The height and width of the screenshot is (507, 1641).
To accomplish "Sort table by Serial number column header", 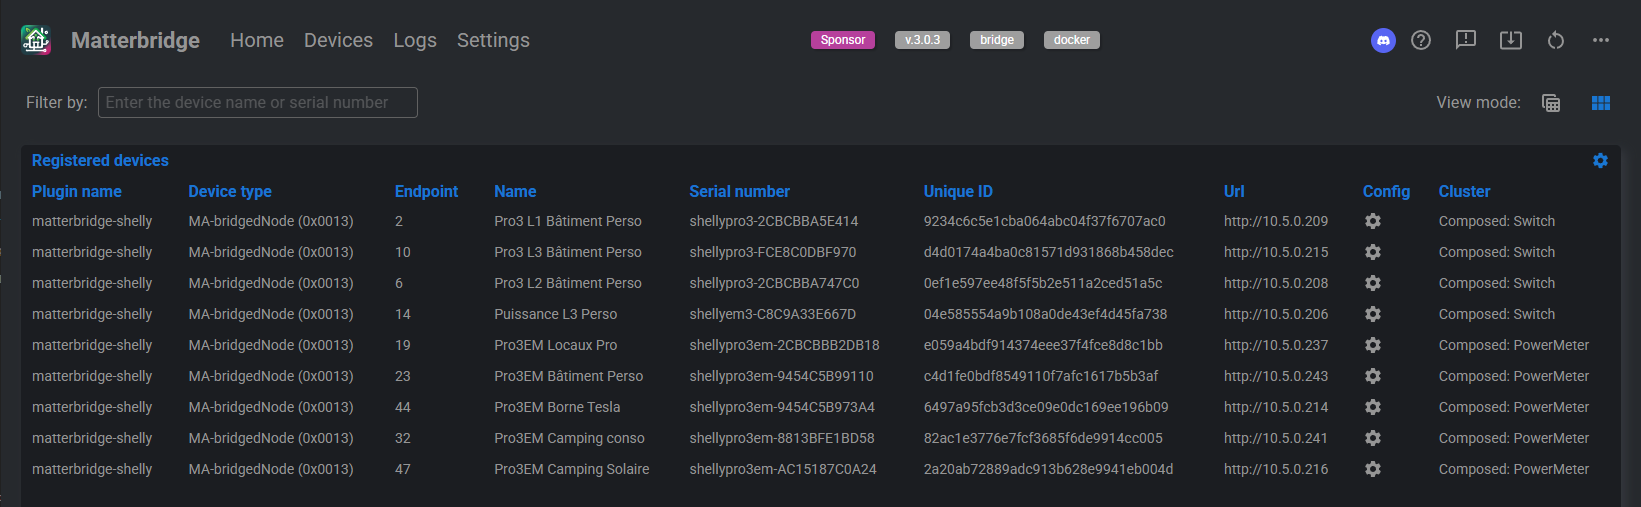I will coord(739,191).
